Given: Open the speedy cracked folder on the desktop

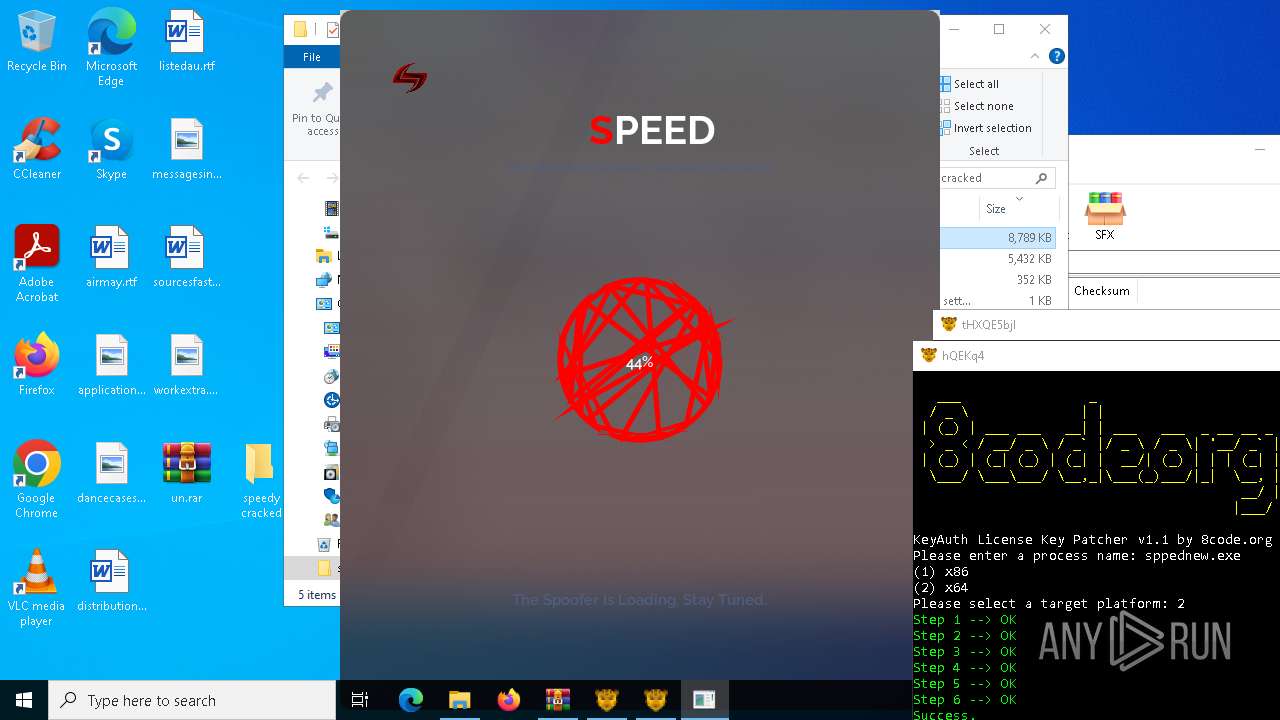Looking at the screenshot, I should point(260,480).
